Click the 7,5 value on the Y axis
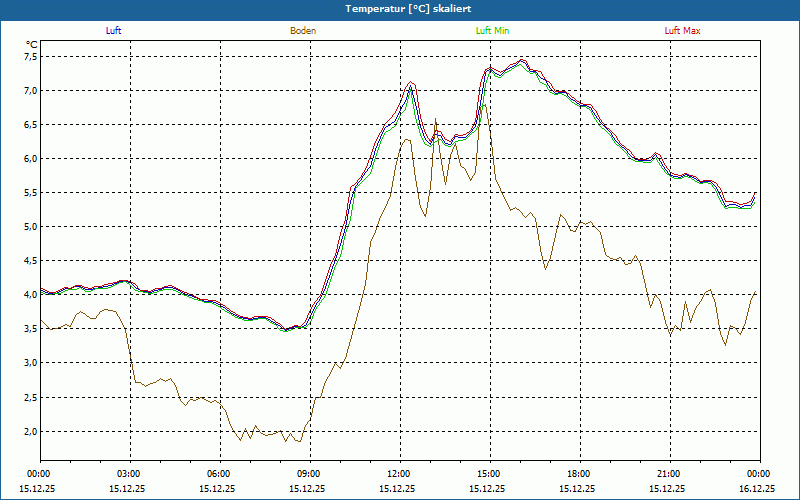 [x=31, y=57]
